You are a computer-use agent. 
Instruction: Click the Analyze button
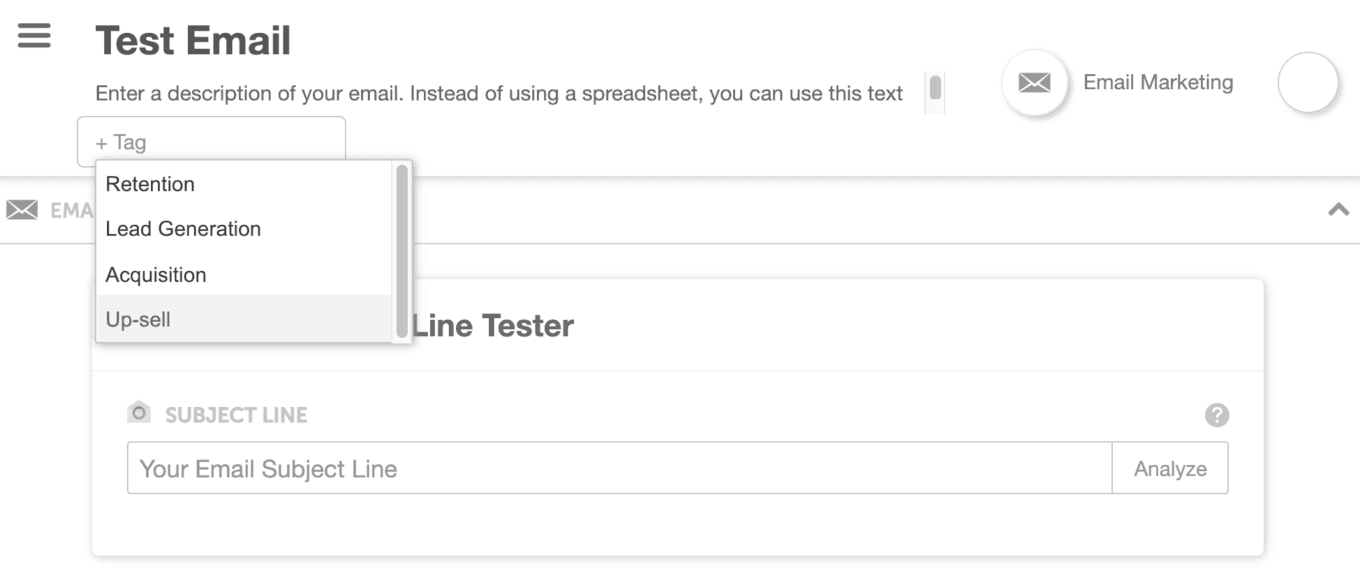[x=1170, y=468]
